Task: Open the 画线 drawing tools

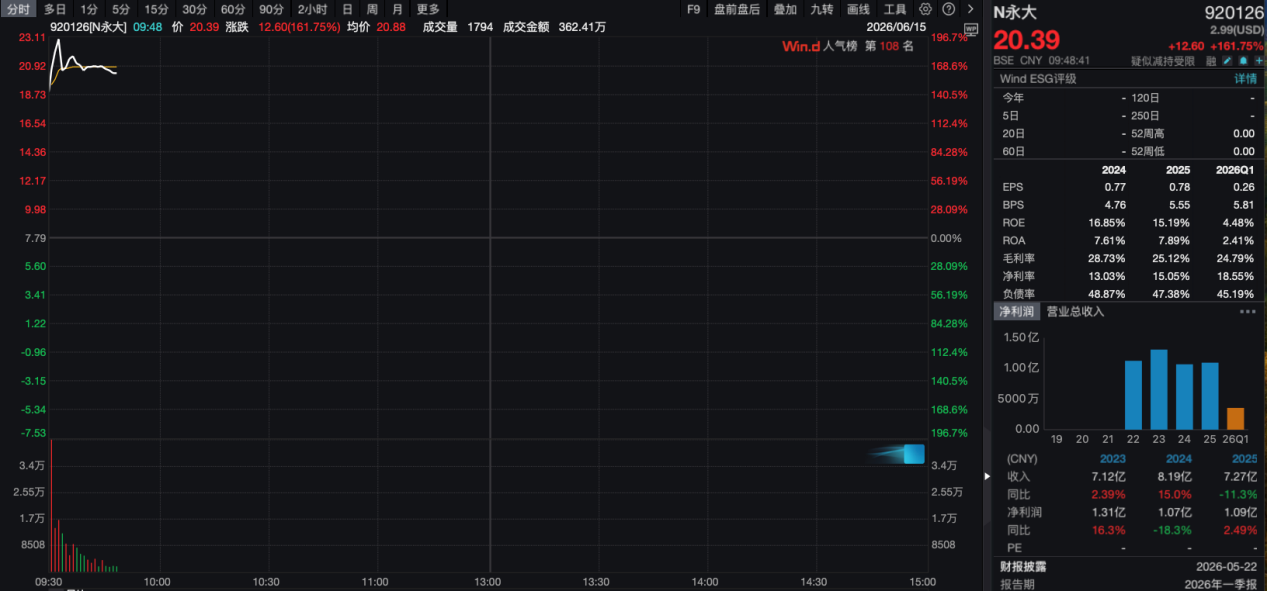Action: coord(858,9)
